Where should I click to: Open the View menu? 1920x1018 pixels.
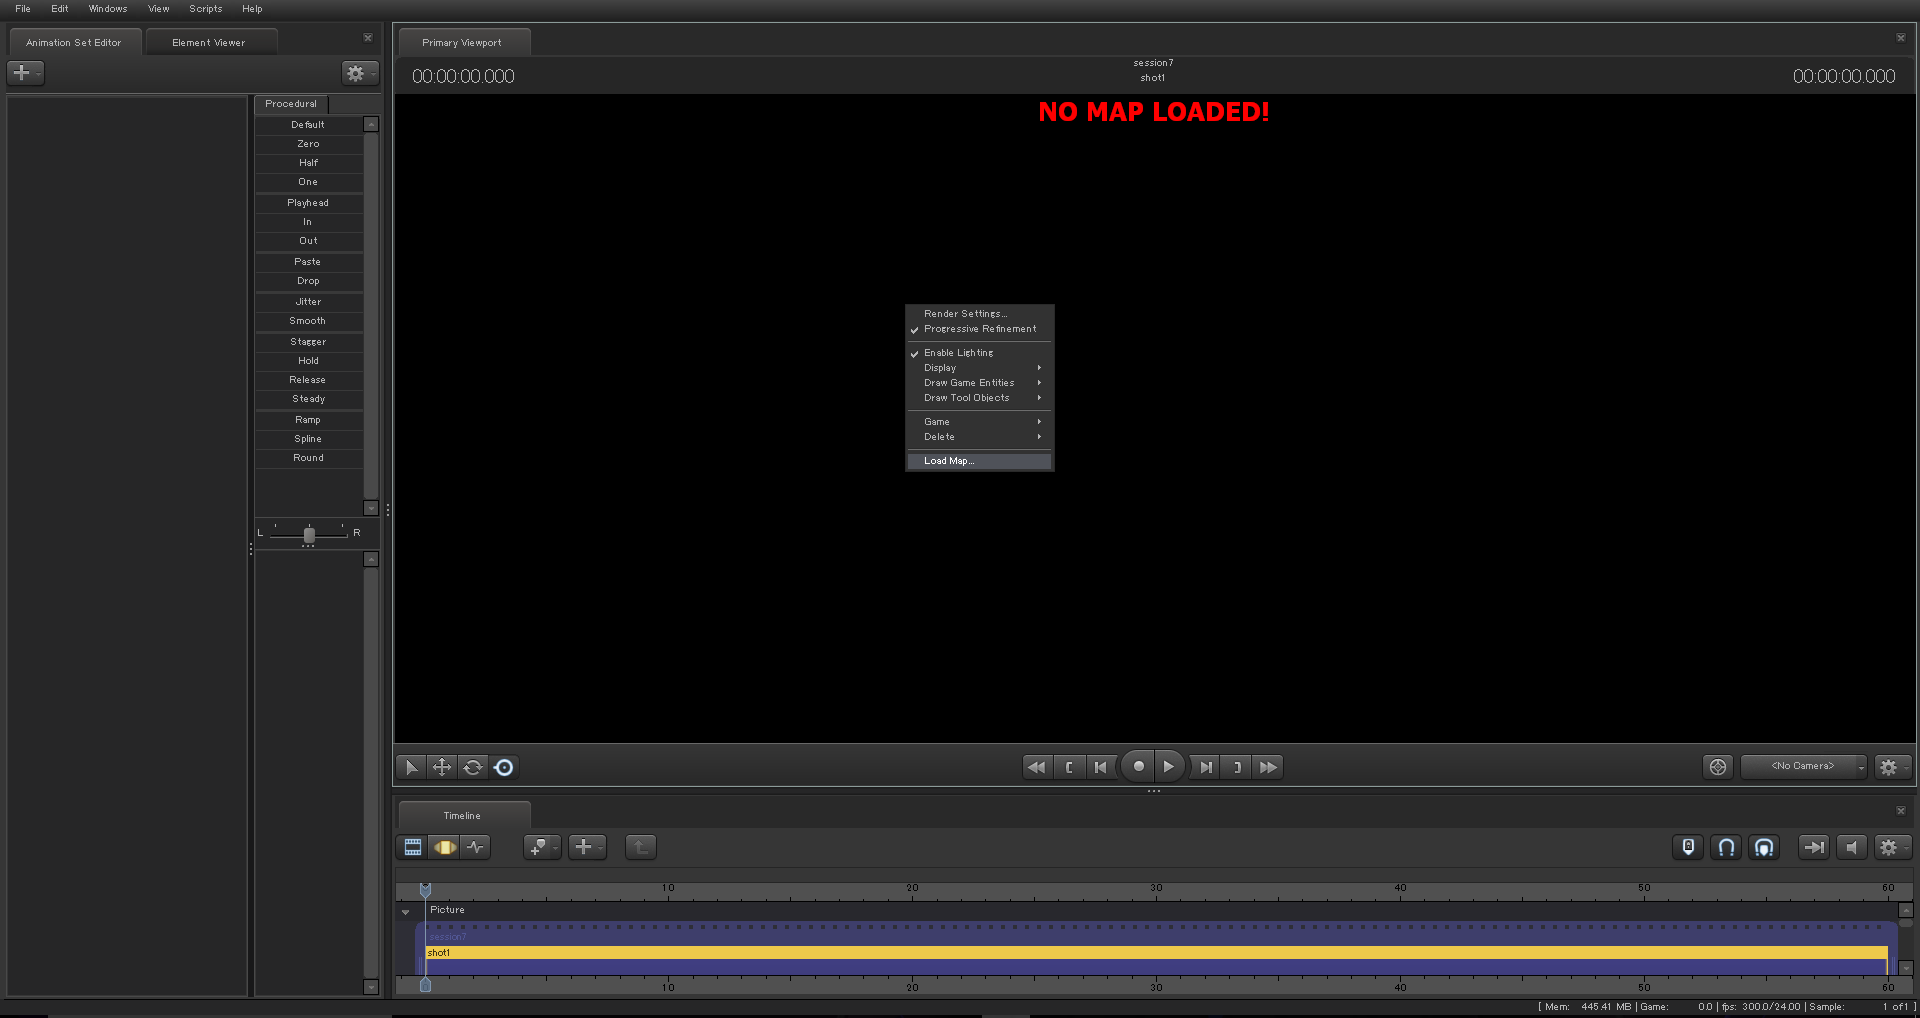[x=159, y=9]
